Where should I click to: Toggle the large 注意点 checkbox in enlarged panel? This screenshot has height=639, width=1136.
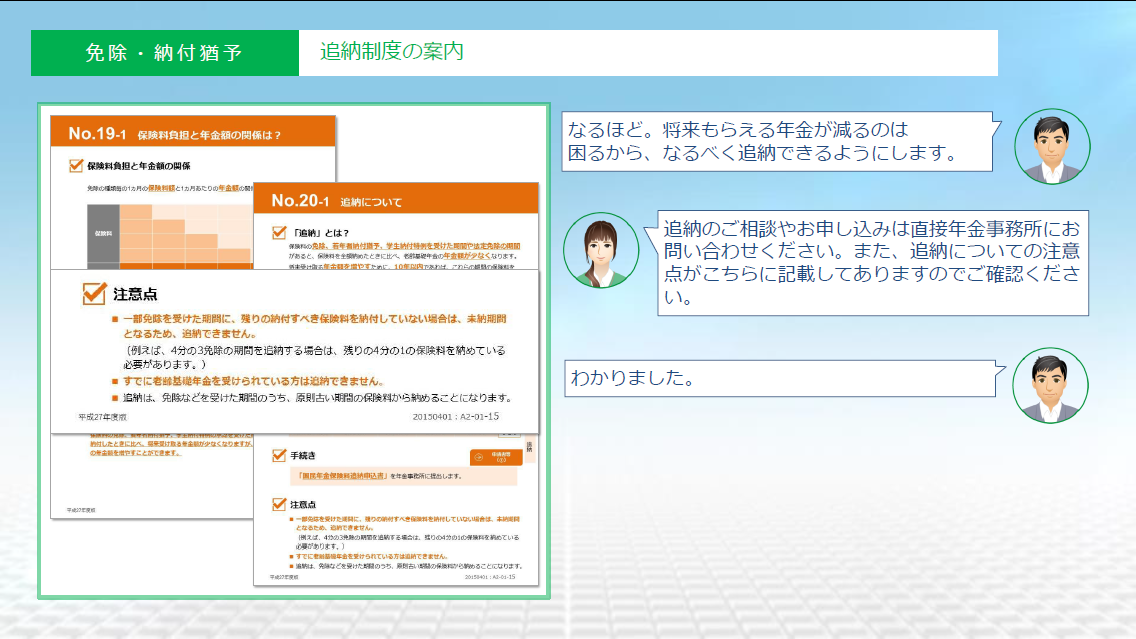[x=95, y=294]
